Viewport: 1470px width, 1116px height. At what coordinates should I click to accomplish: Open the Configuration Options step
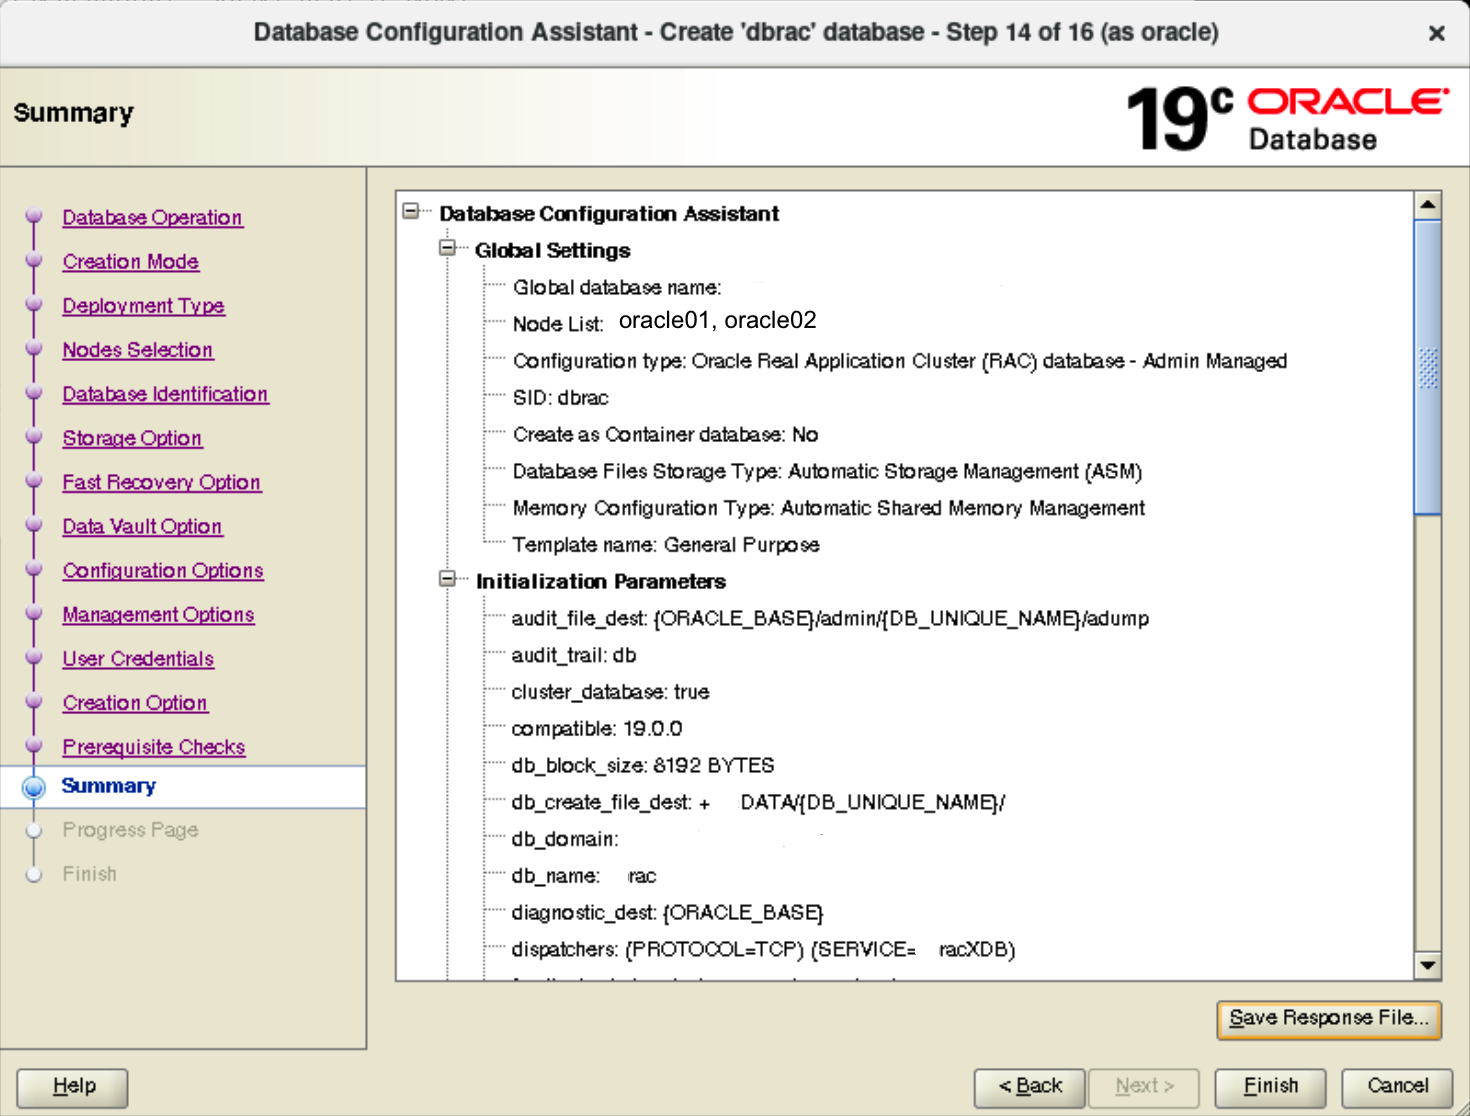pos(163,570)
